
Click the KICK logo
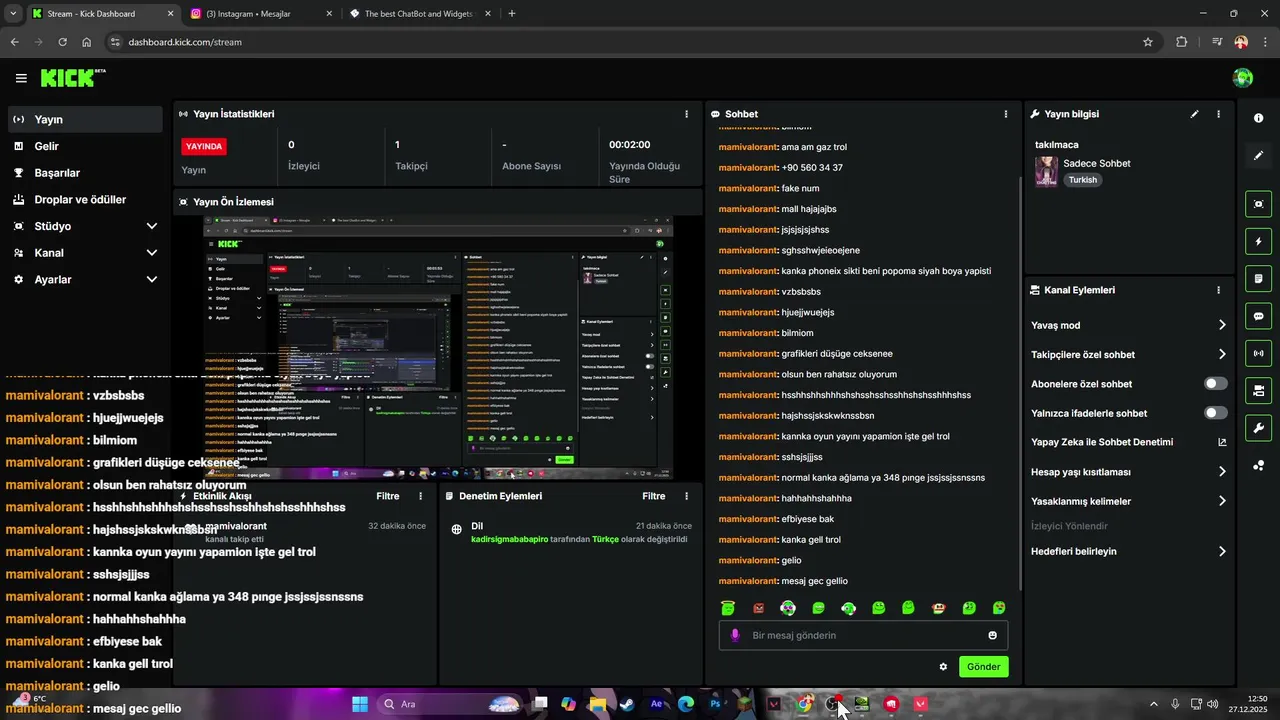70,78
